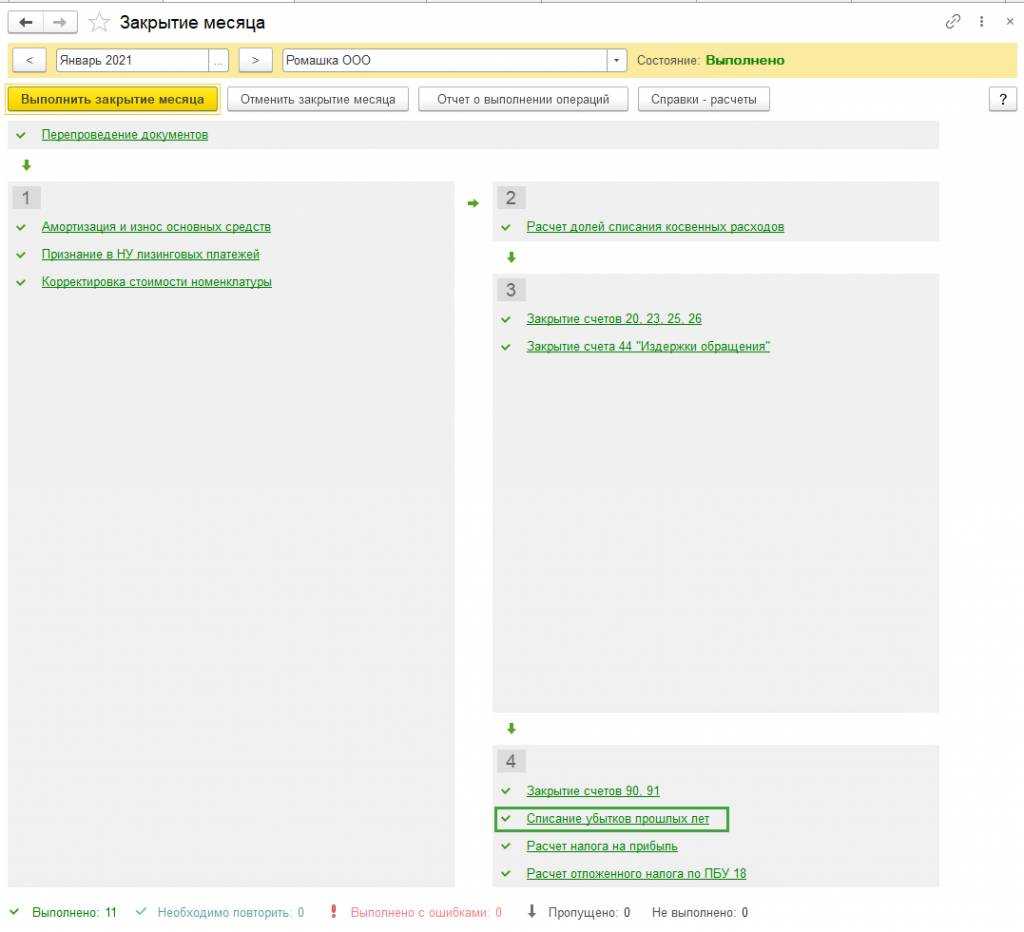Image resolution: width=1024 pixels, height=932 pixels.
Task: Open Амортизация и износ основных средств
Action: (x=156, y=227)
